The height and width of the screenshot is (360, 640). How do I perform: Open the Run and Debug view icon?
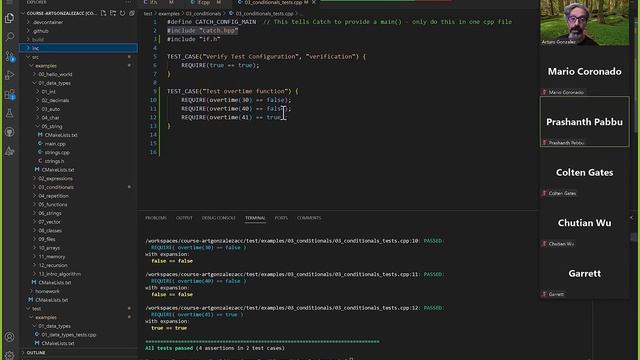(9, 75)
